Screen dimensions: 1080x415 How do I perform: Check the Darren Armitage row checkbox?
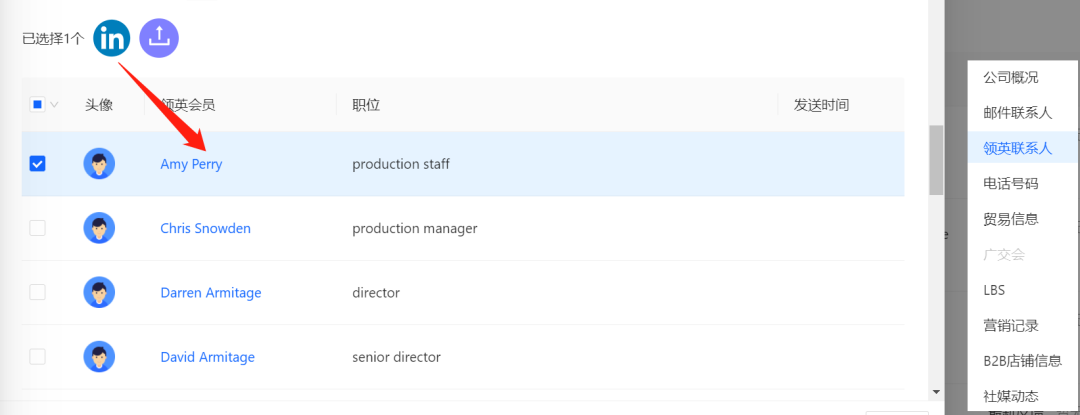coord(37,292)
